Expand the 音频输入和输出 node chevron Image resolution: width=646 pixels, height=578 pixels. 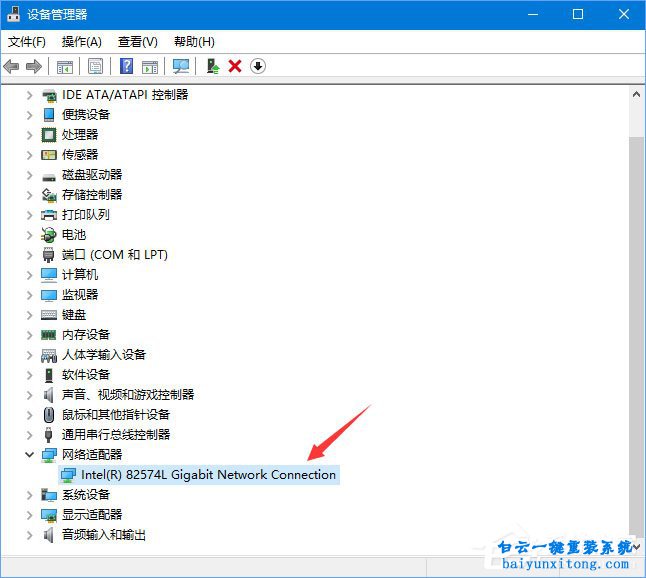coord(29,535)
